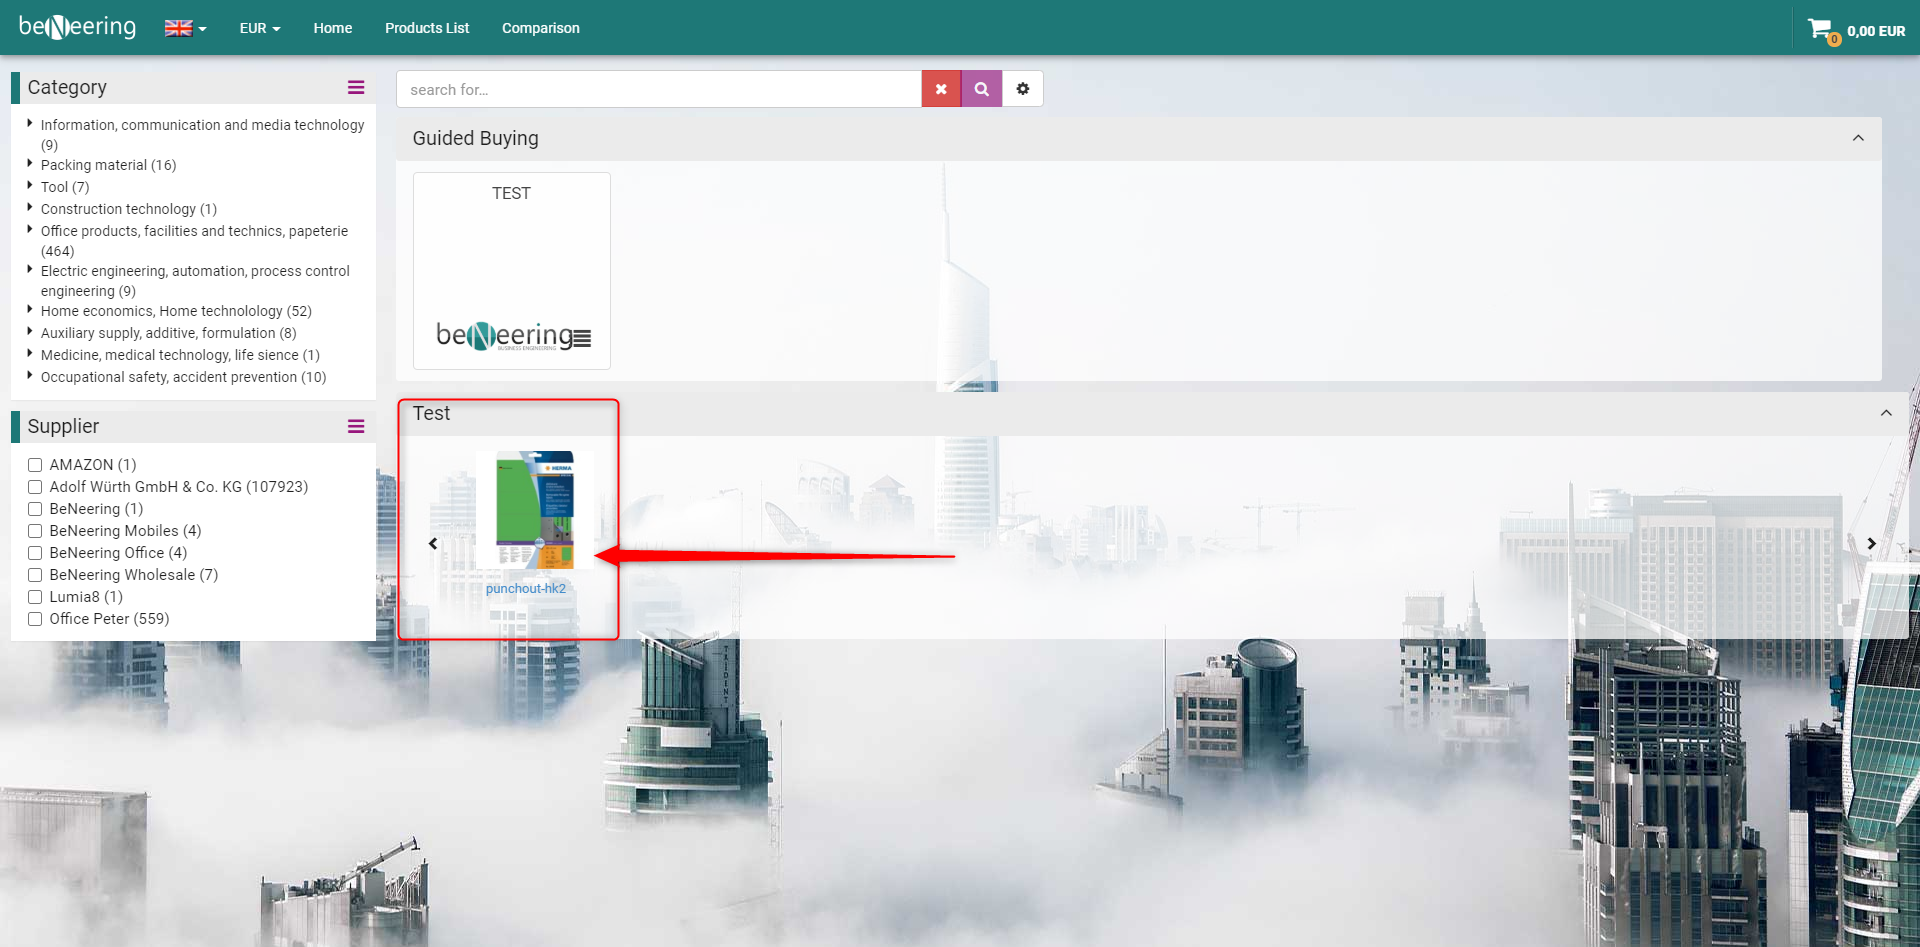The width and height of the screenshot is (1920, 947).
Task: Show previous item in Test carousel
Action: point(433,544)
